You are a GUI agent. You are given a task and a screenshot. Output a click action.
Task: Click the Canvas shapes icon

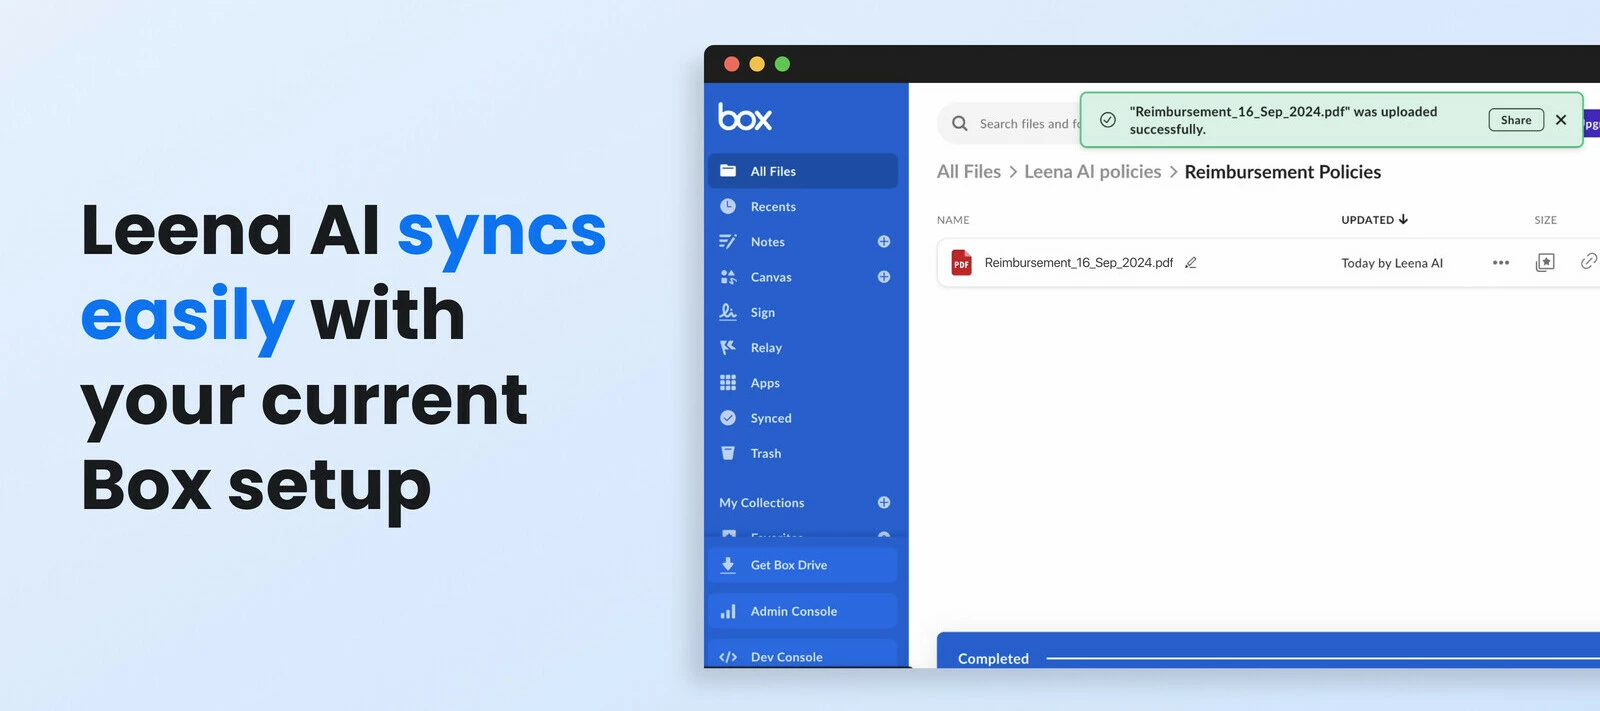(x=728, y=277)
